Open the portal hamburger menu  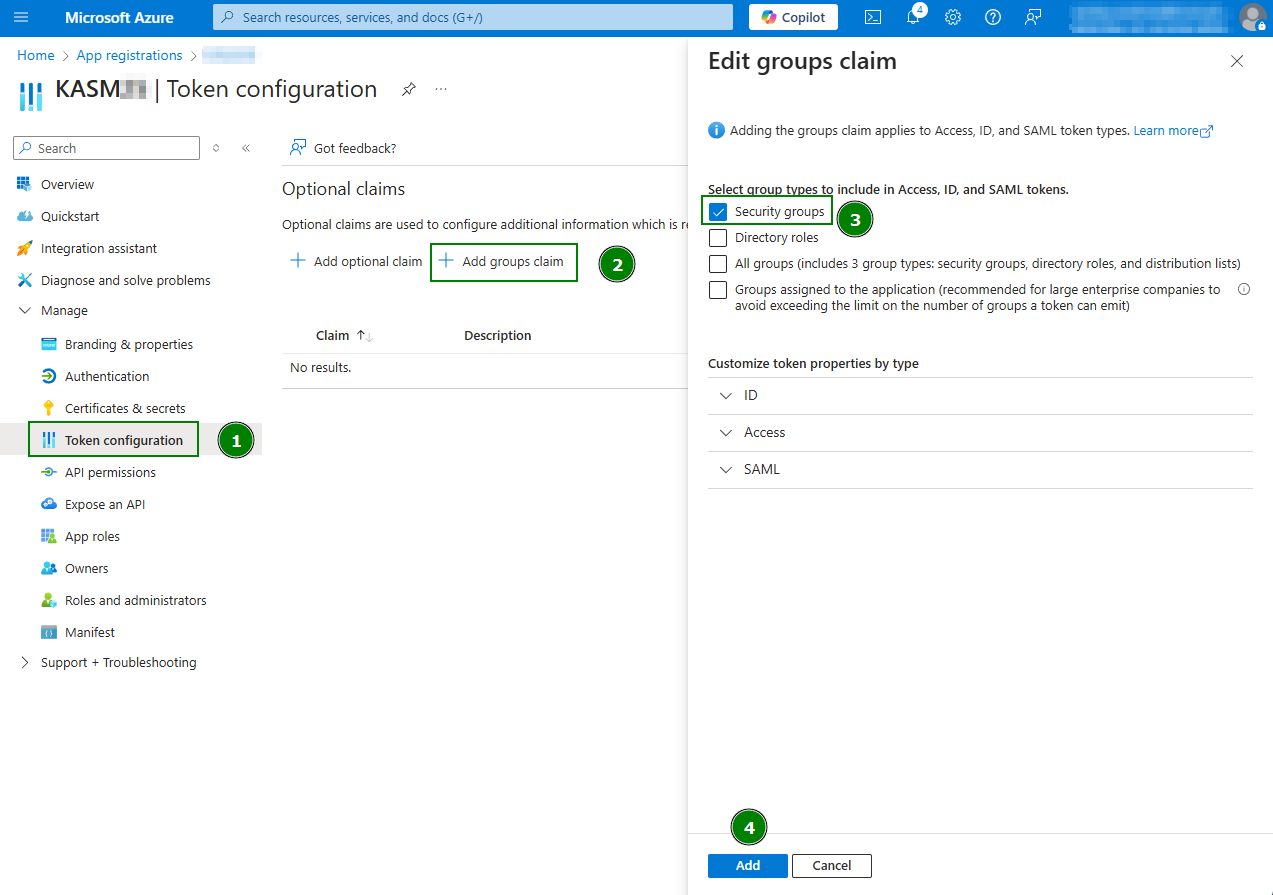[x=20, y=17]
